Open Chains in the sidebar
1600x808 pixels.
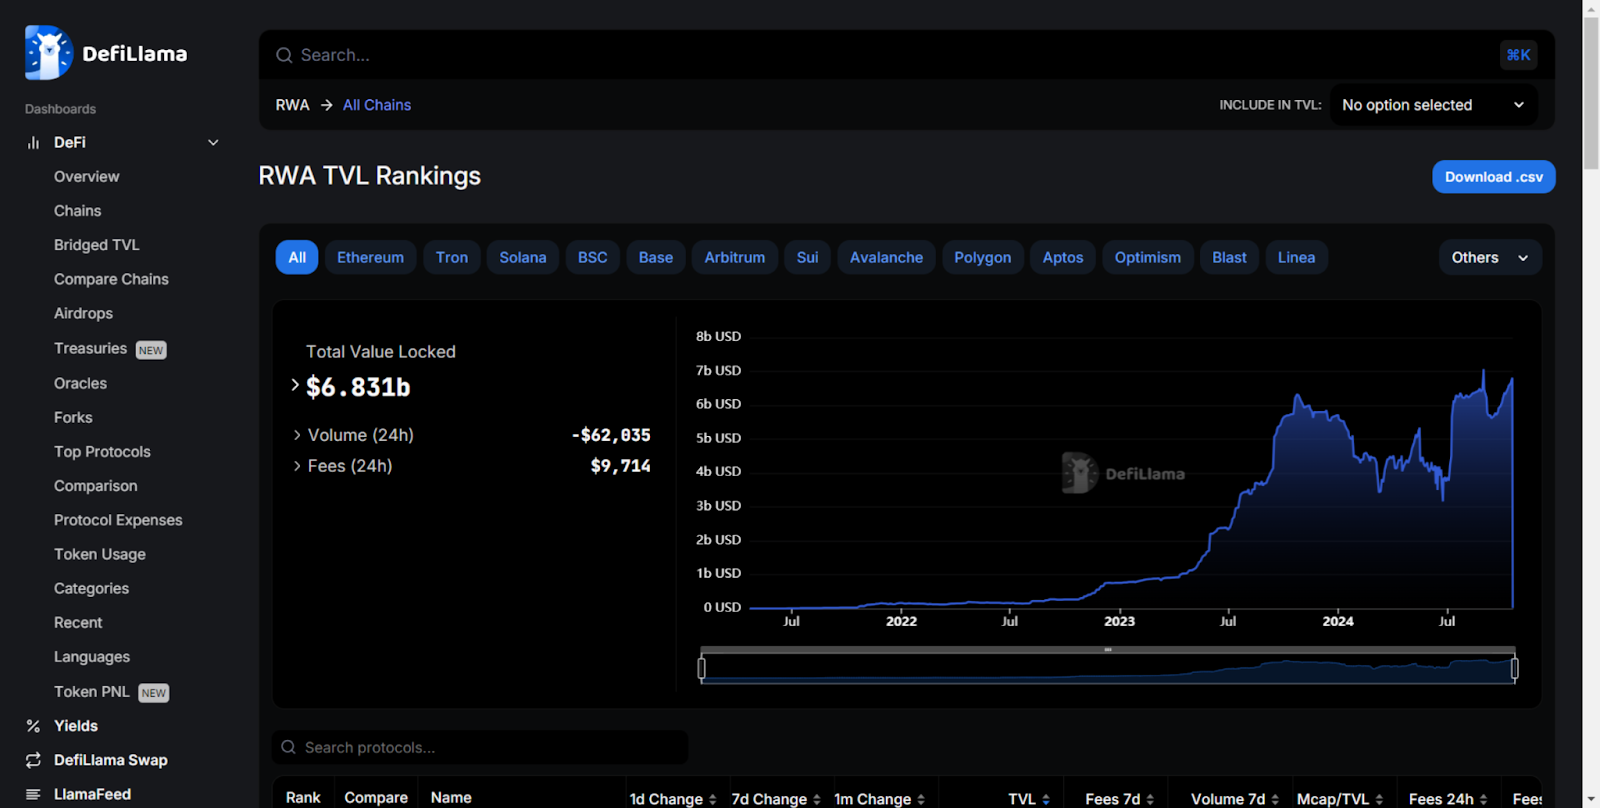[78, 211]
